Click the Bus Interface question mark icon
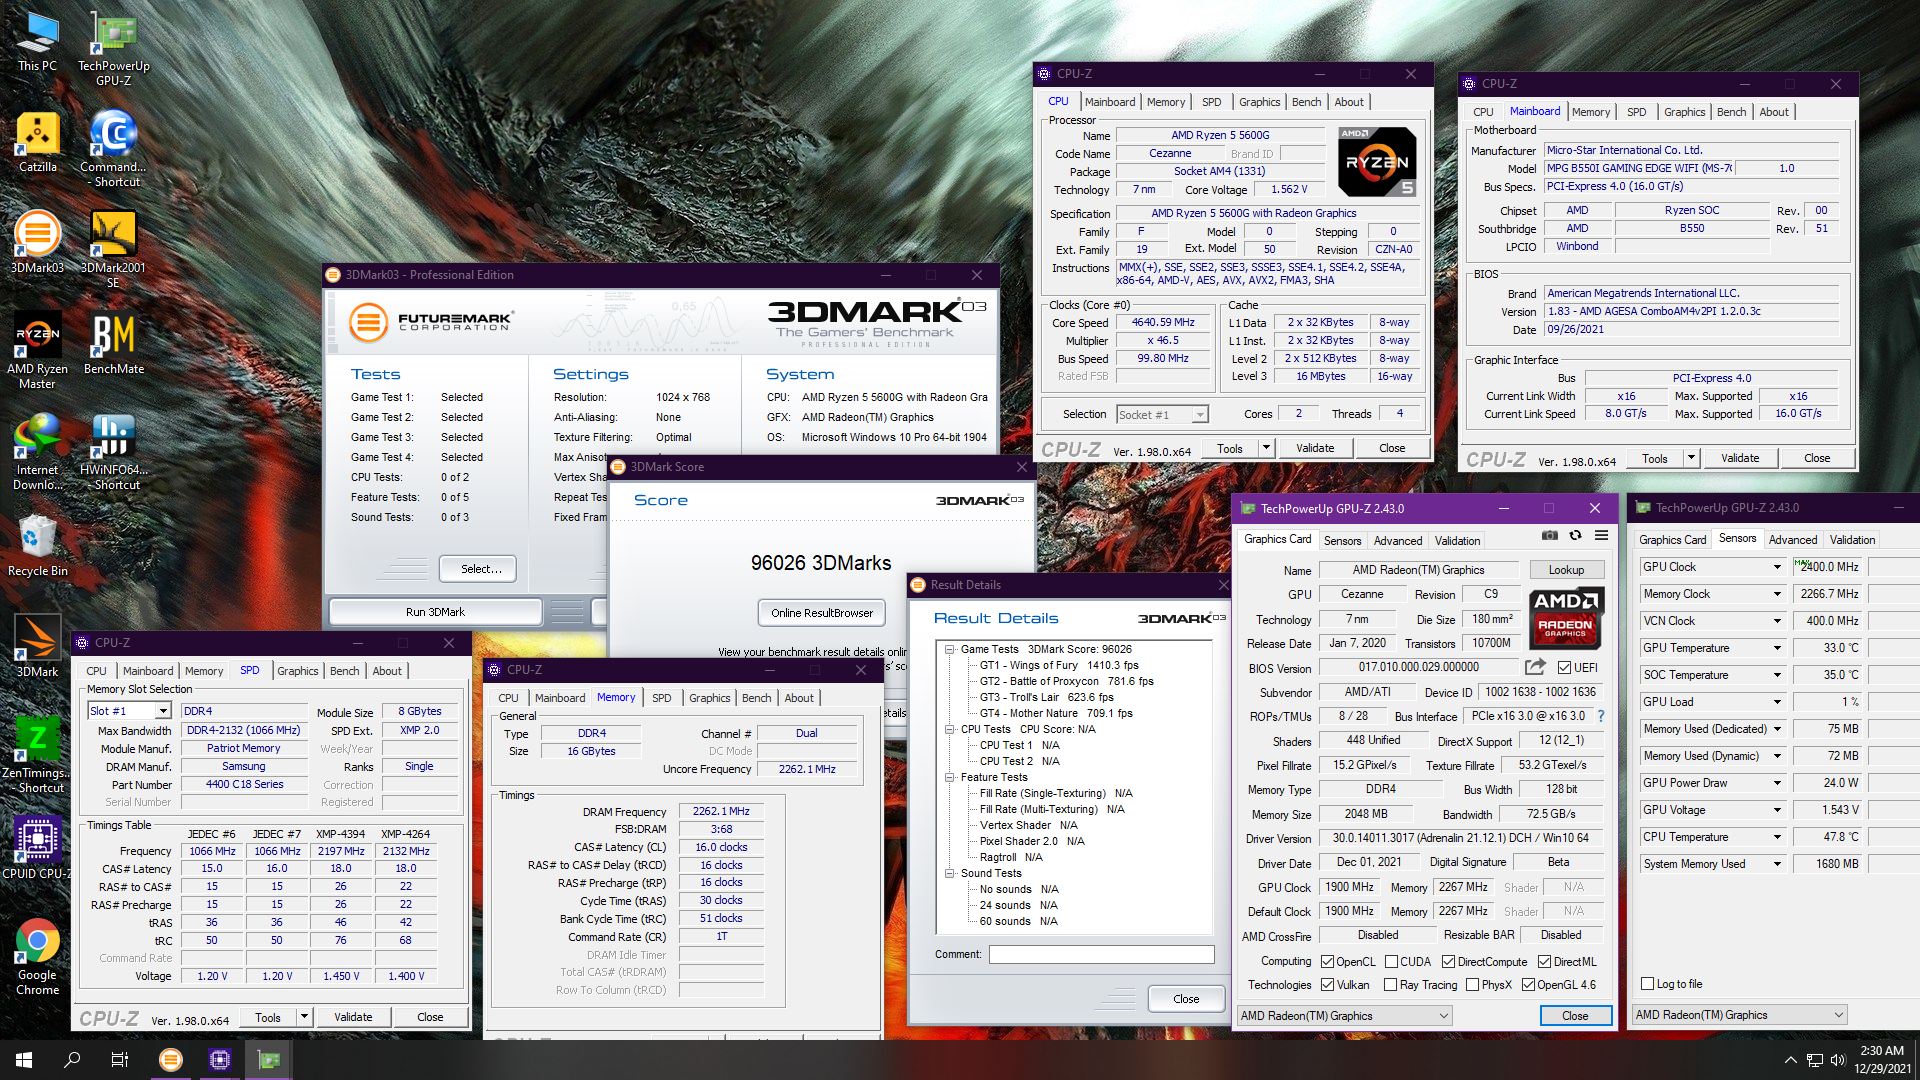Viewport: 1920px width, 1080px height. pyautogui.click(x=1601, y=716)
